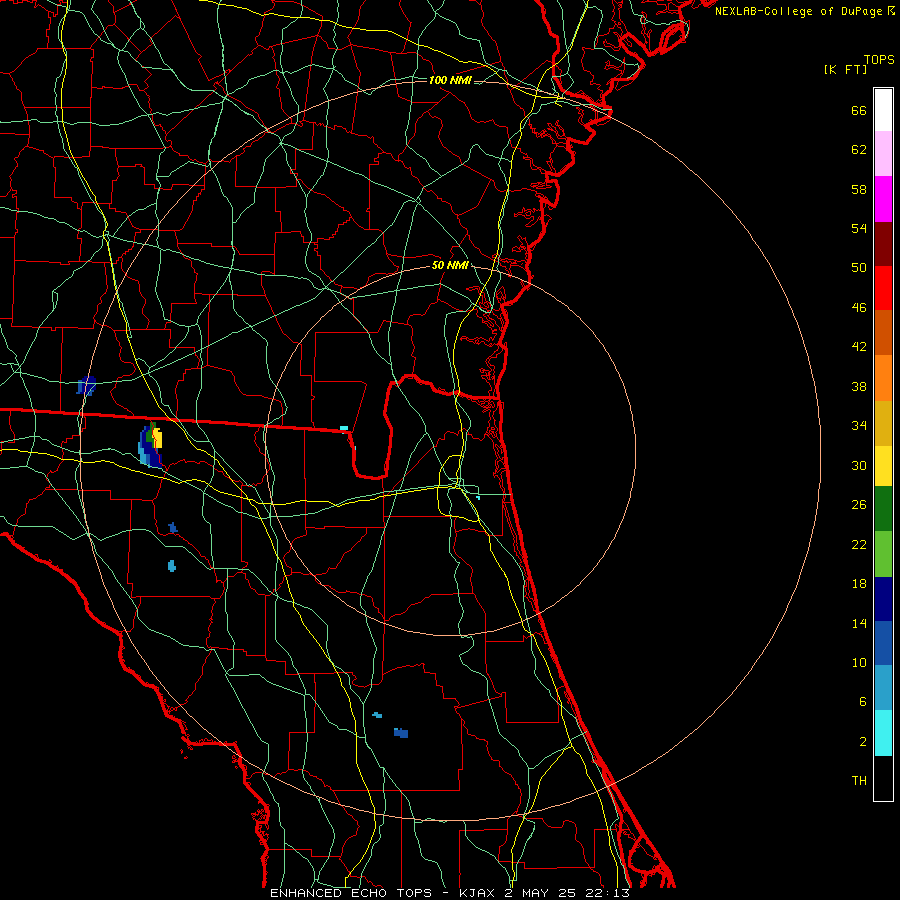
Task: Click the legend value 50
Action: (x=859, y=267)
